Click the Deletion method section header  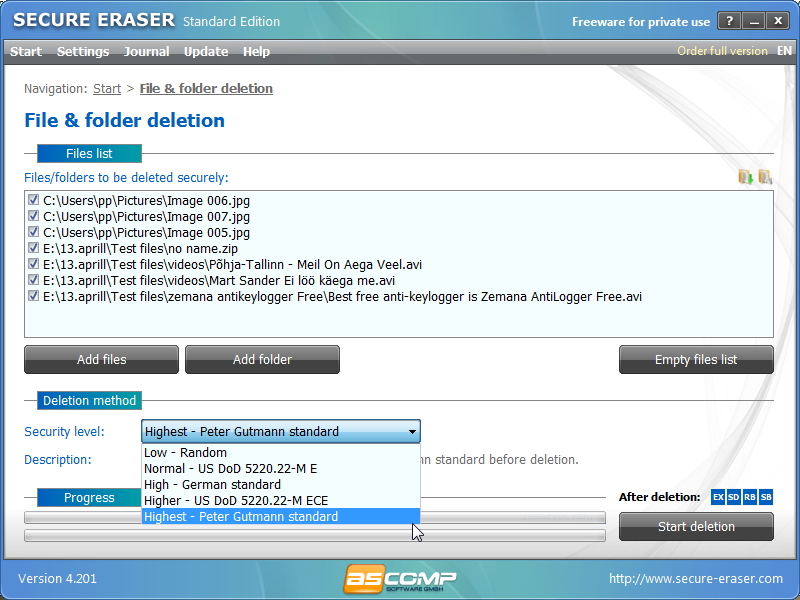pos(89,401)
